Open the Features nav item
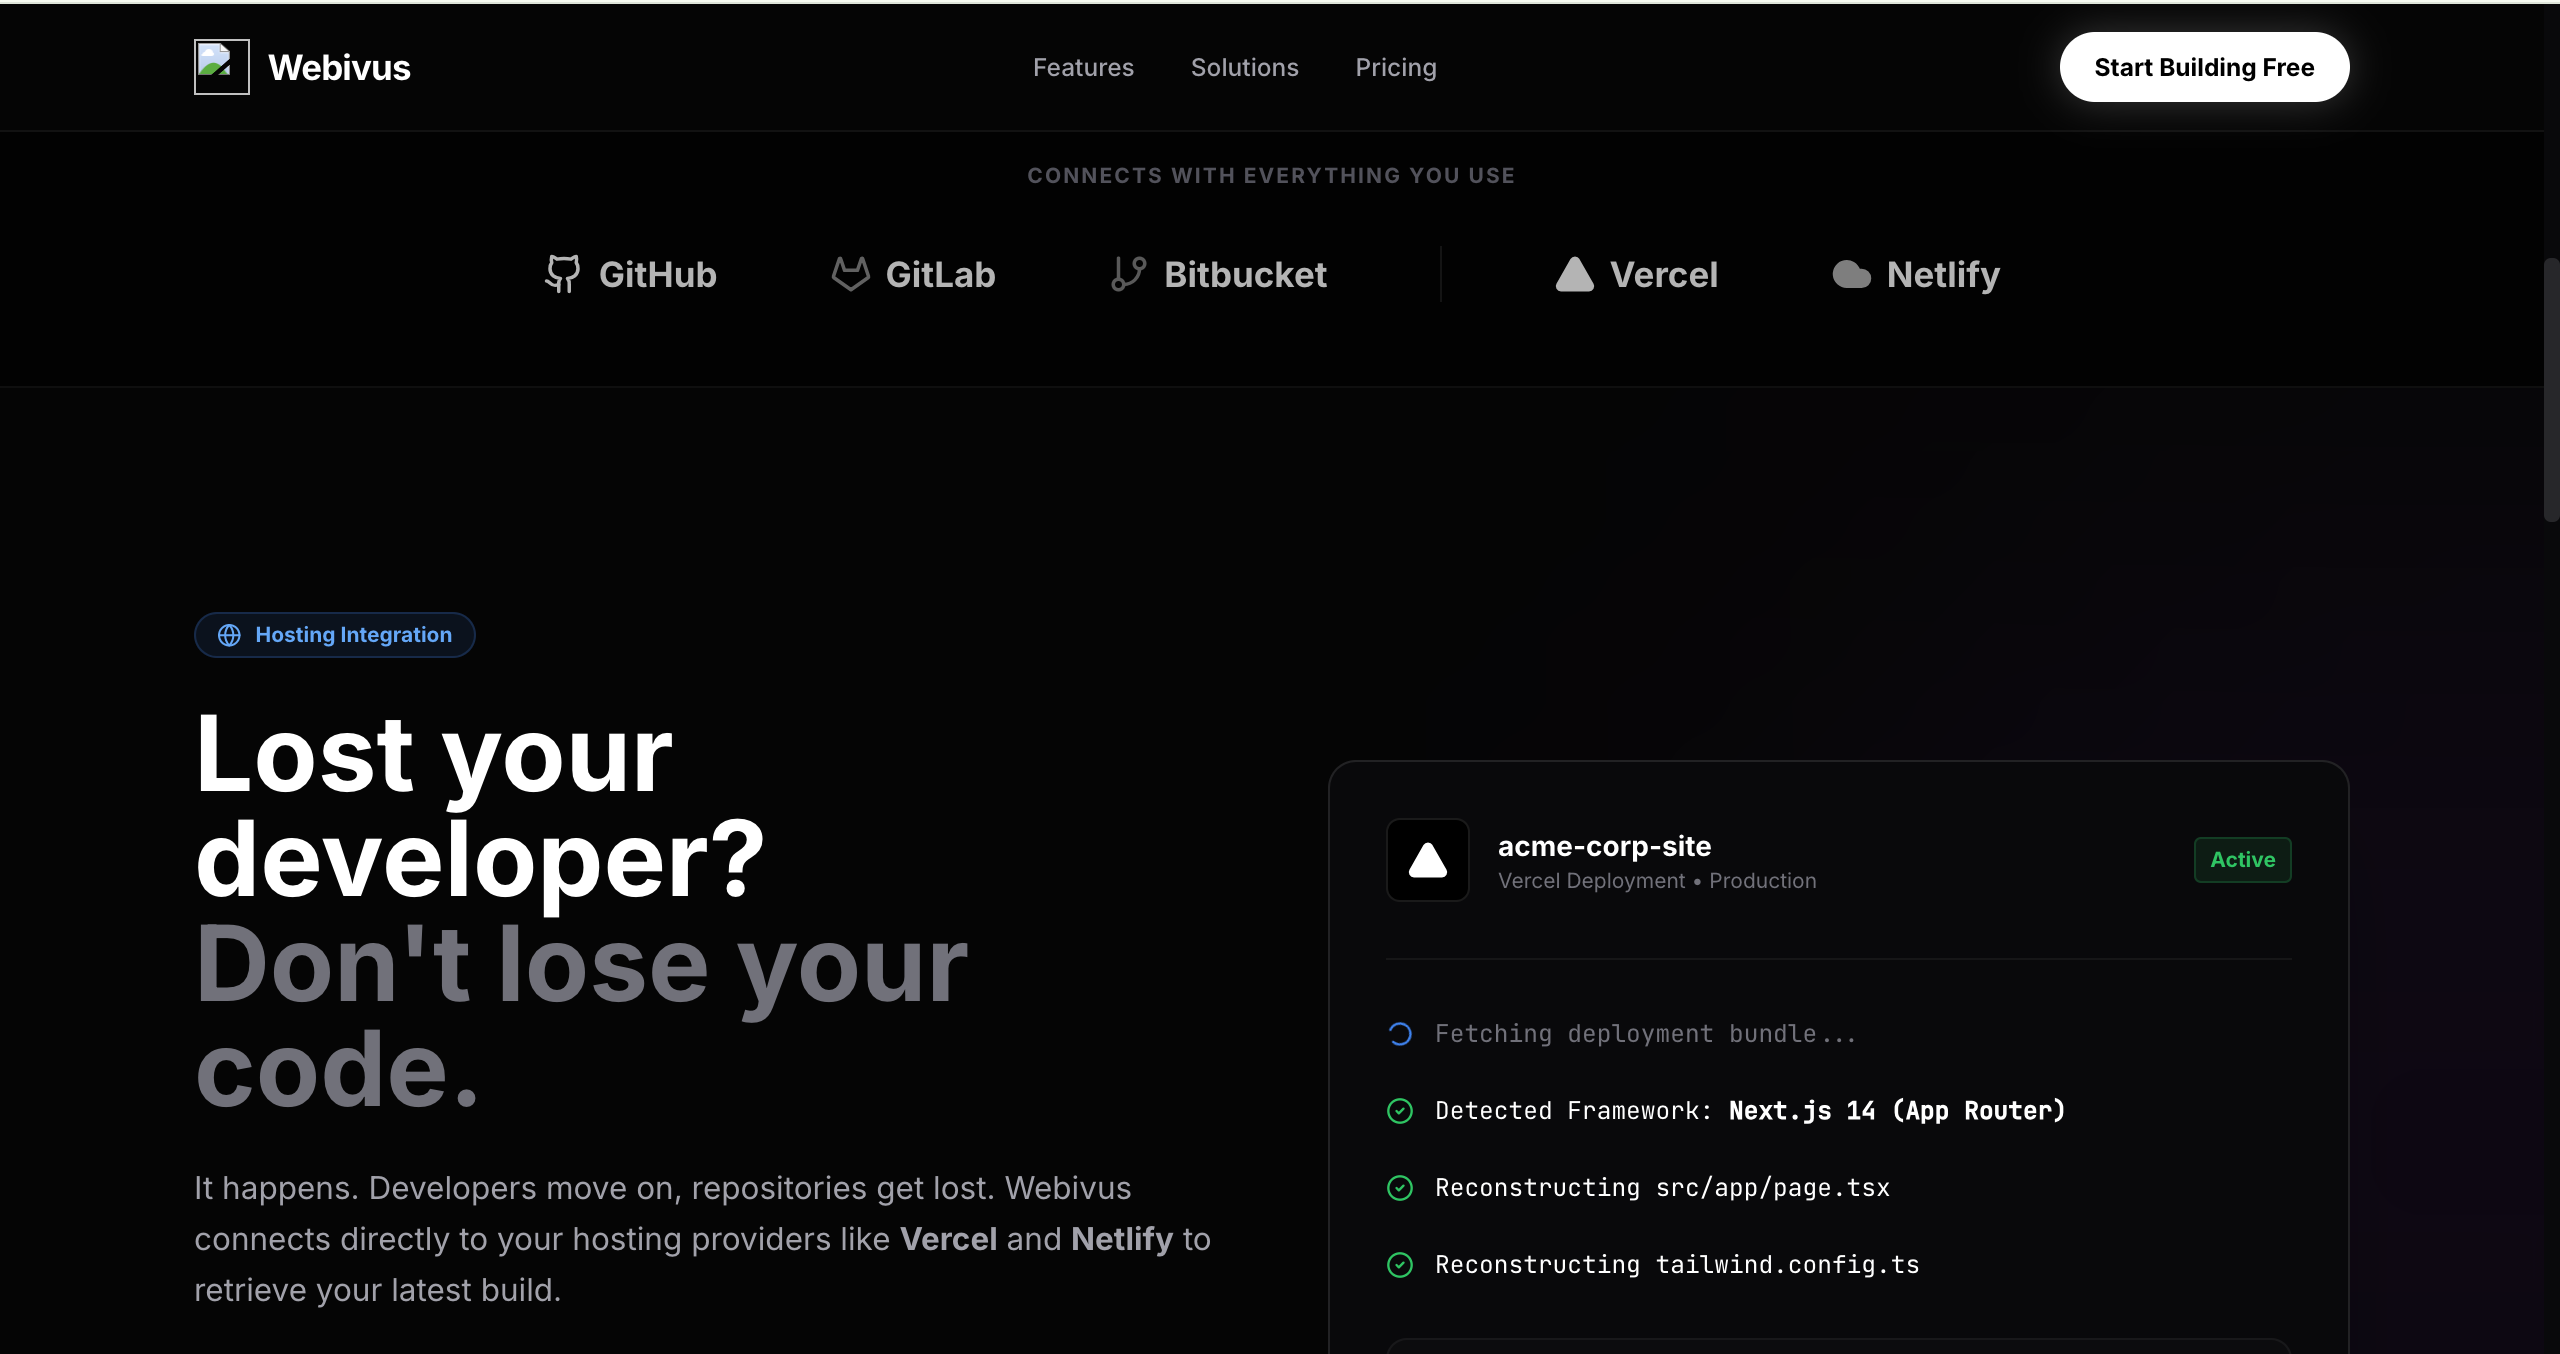This screenshot has width=2560, height=1354. pyautogui.click(x=1083, y=67)
